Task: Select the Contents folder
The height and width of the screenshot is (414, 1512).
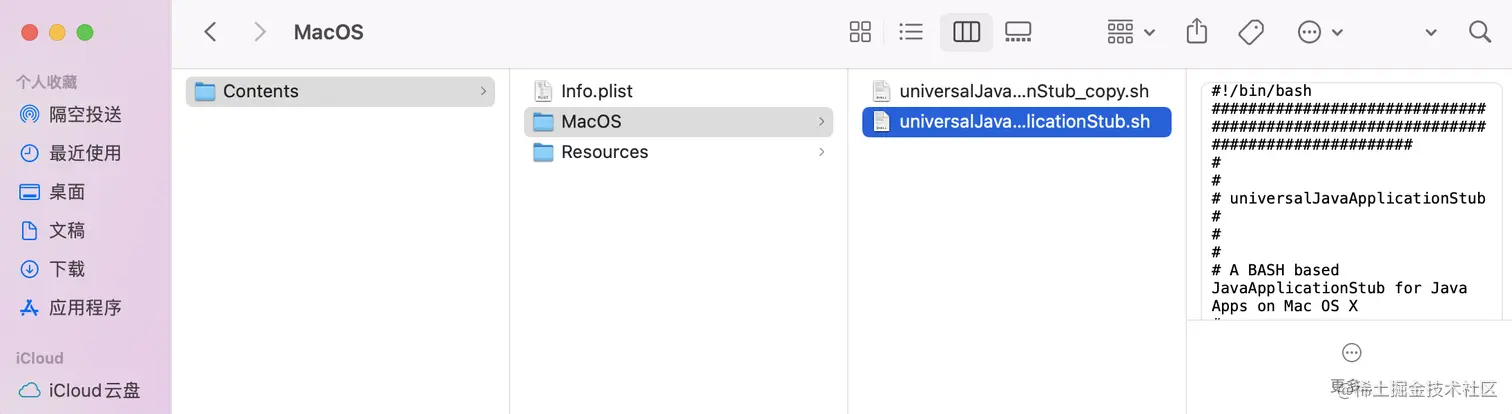Action: tap(260, 91)
